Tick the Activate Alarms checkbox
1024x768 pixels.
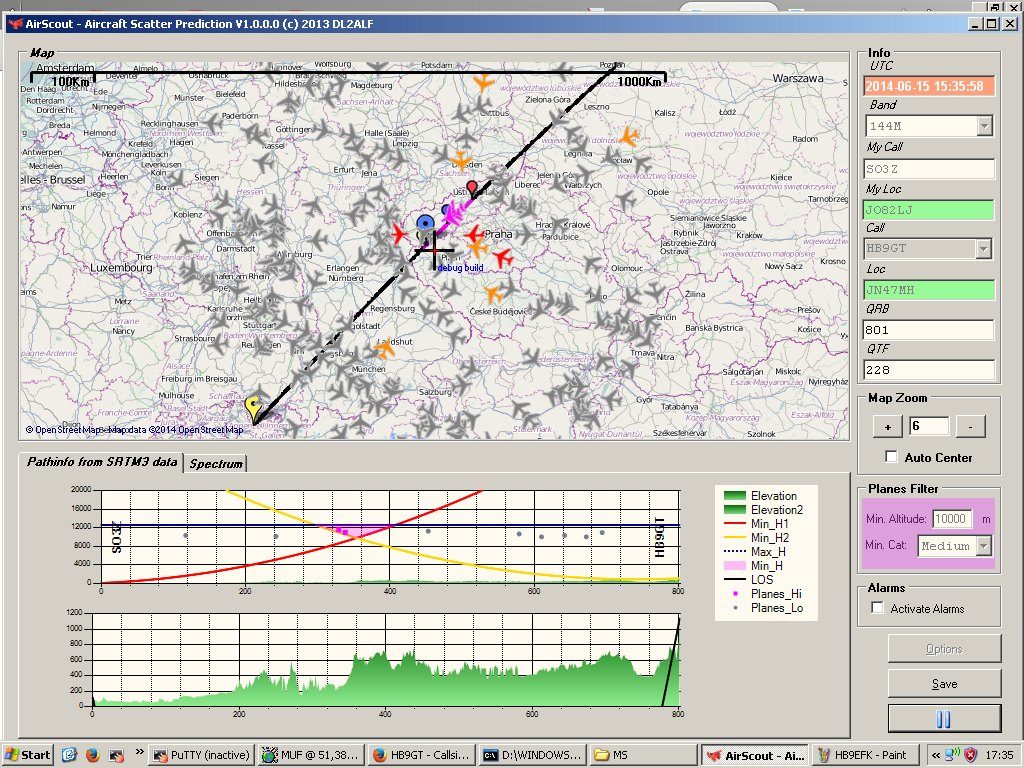(877, 608)
